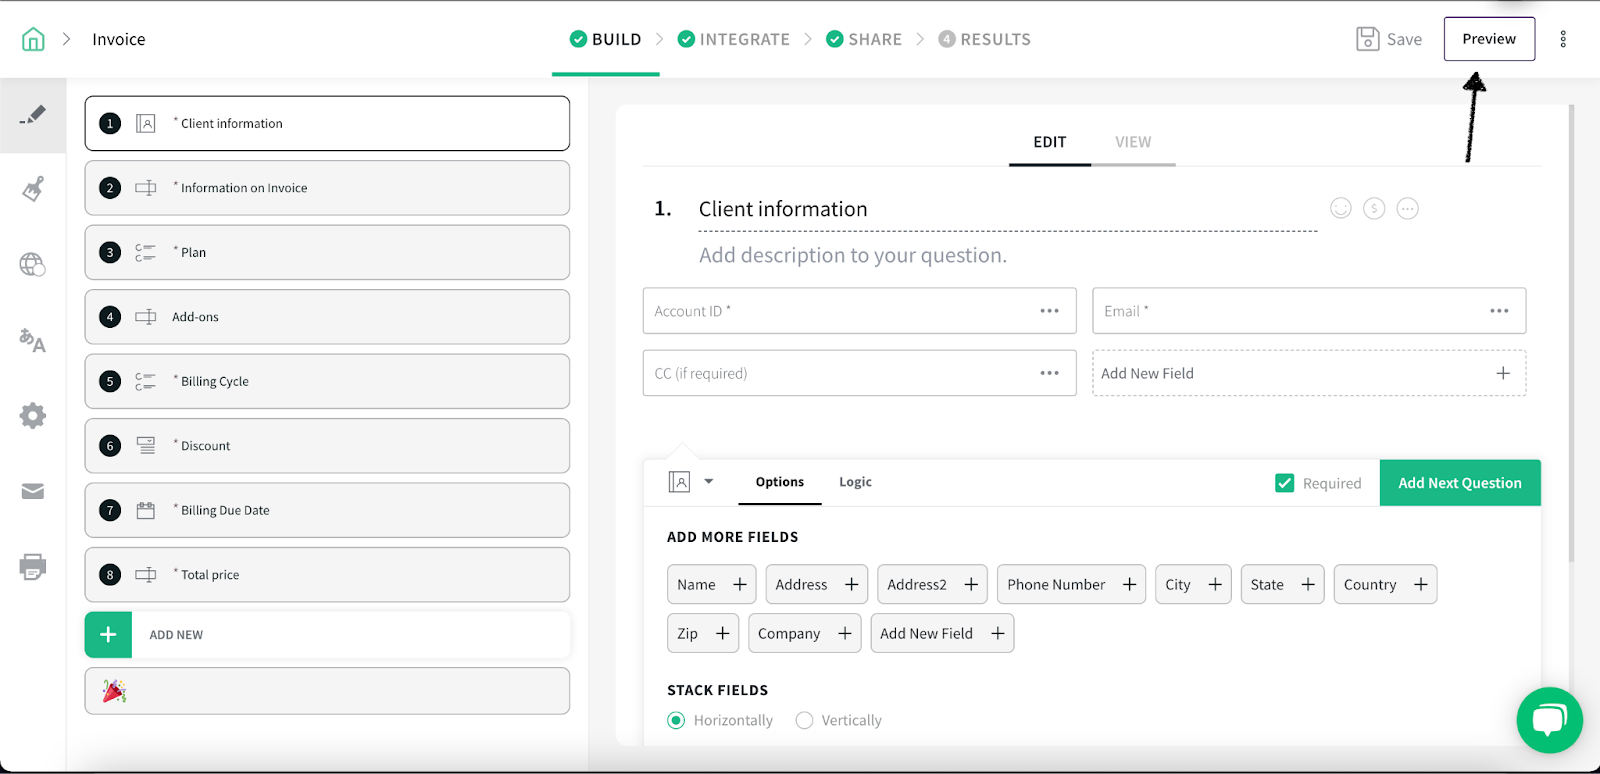
Task: Open Account ID field options dots
Action: [1049, 311]
